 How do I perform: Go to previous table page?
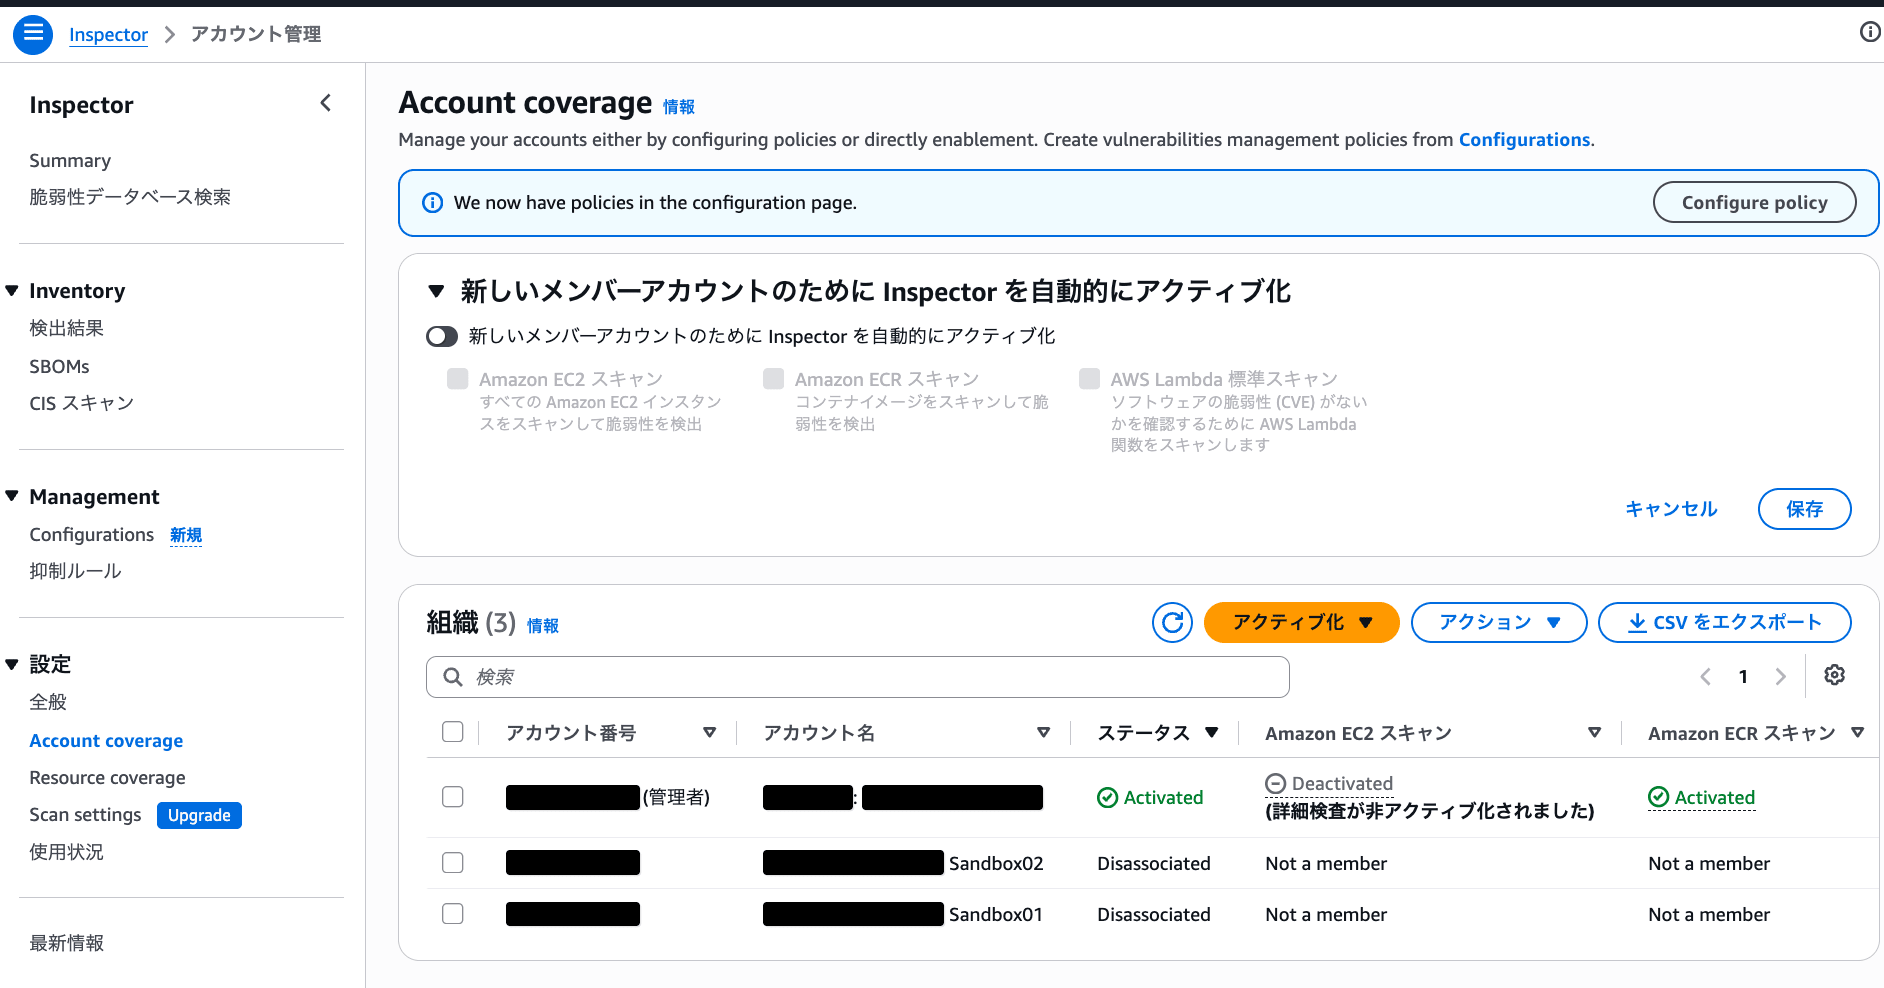1706,677
